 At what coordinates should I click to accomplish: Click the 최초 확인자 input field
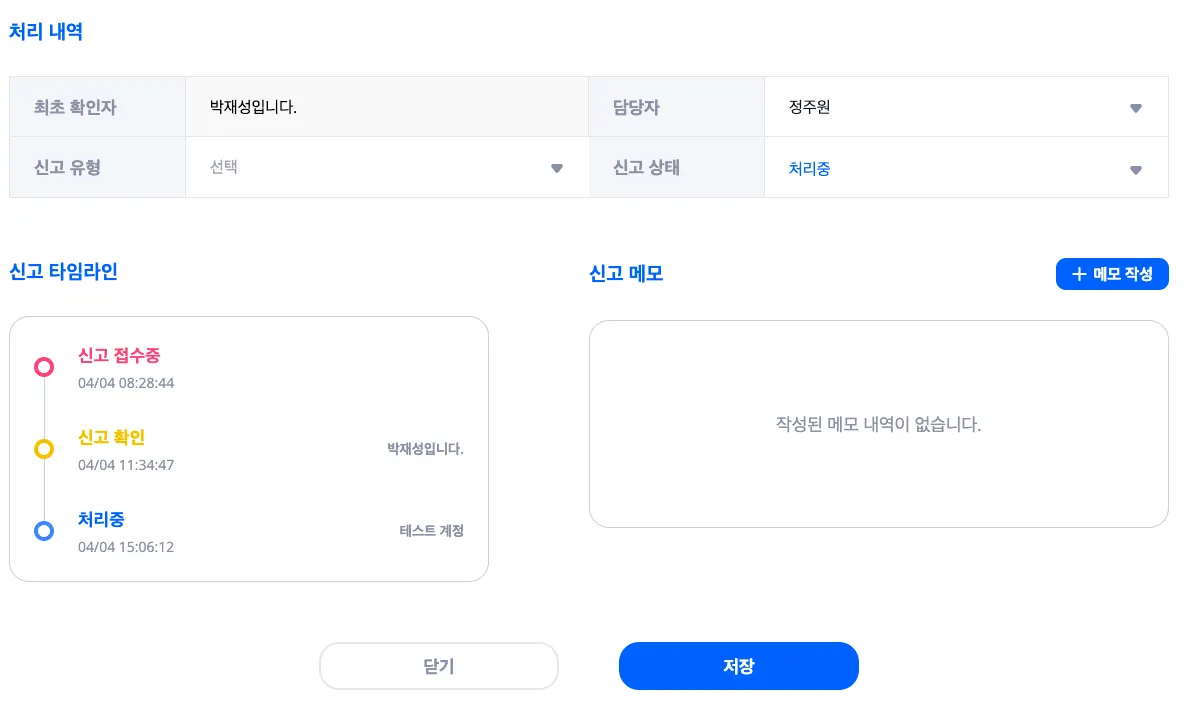pyautogui.click(x=386, y=107)
